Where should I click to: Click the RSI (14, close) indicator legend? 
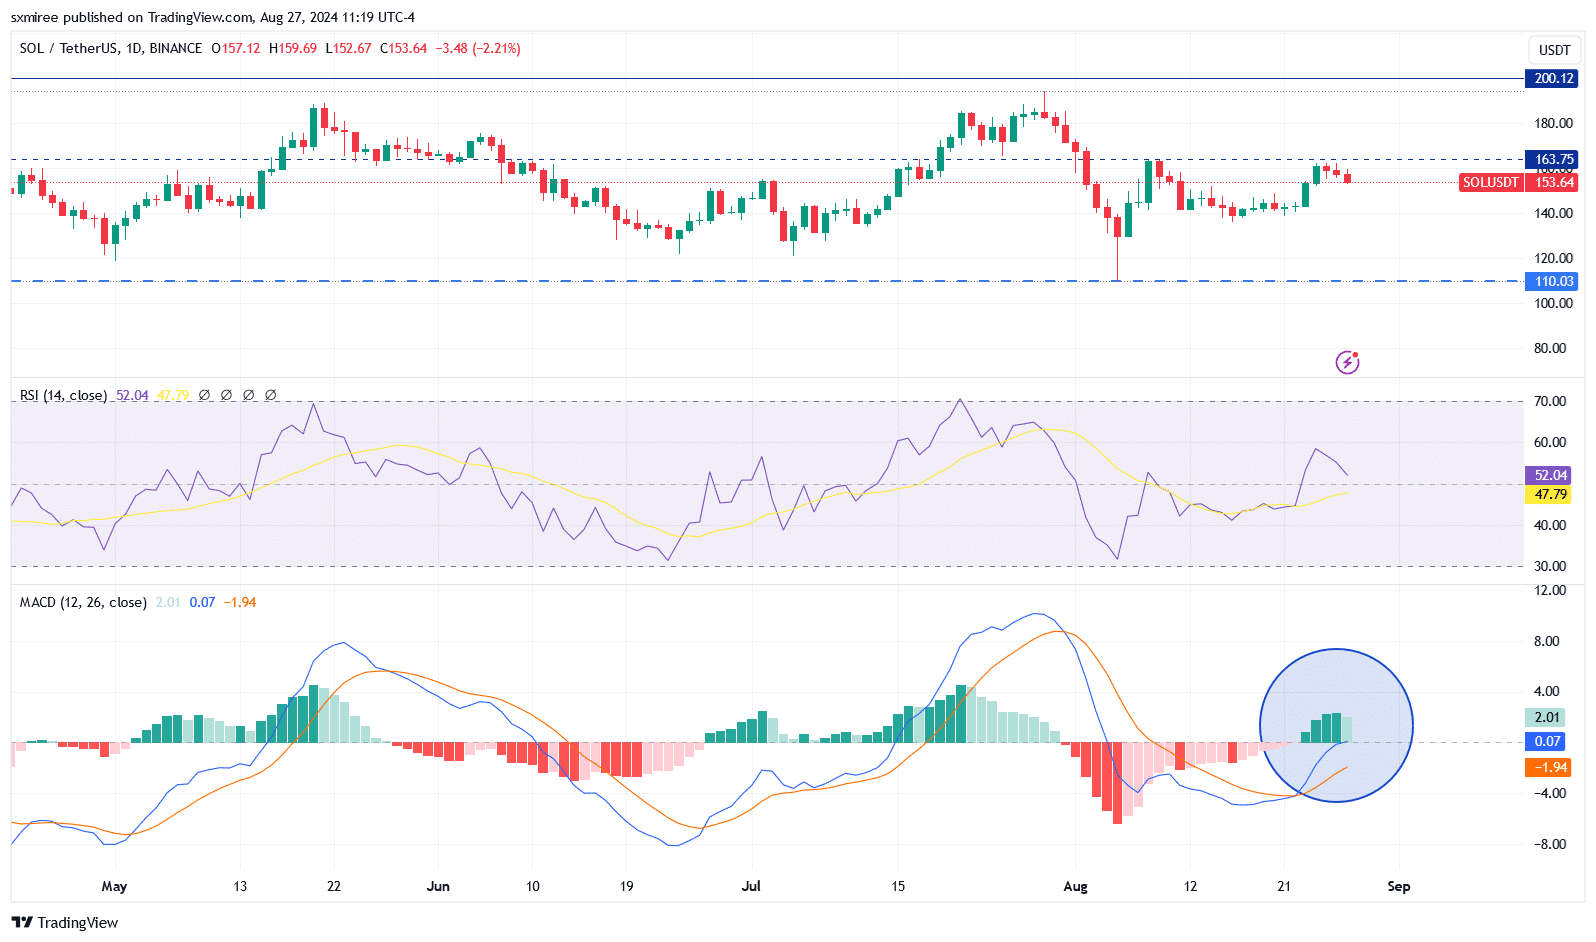63,395
